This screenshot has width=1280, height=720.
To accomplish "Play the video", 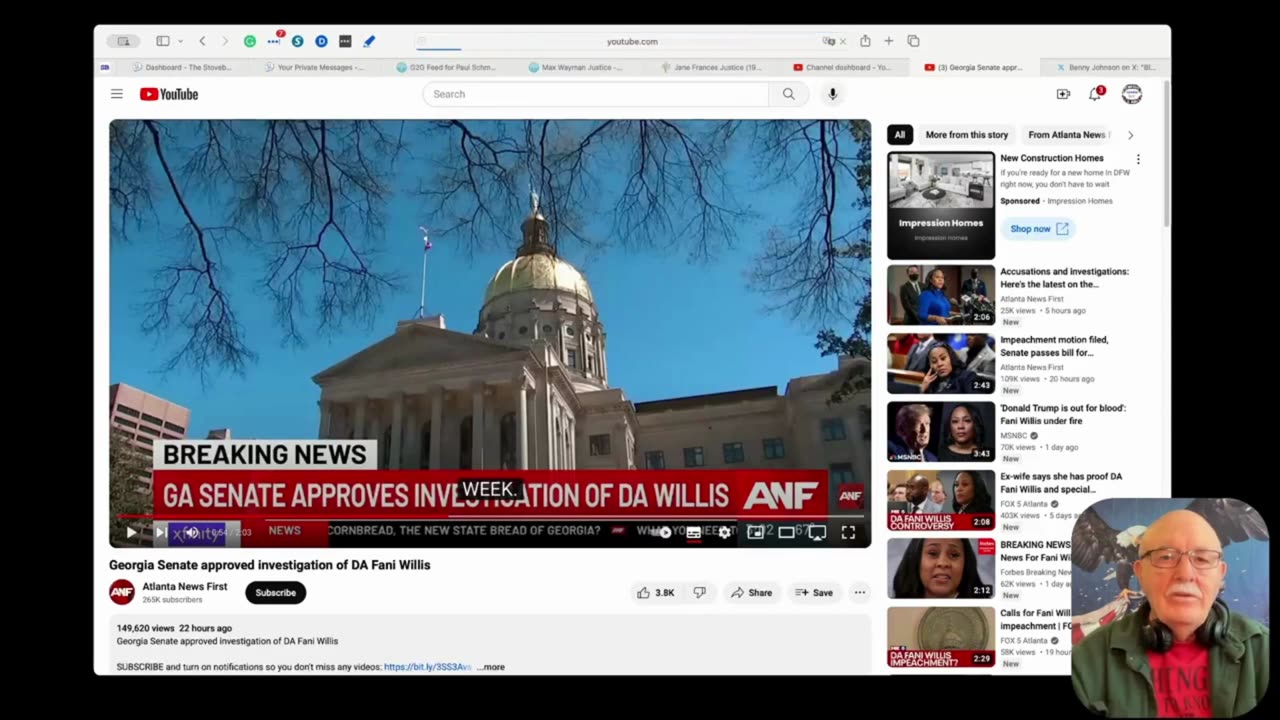I will [x=131, y=533].
